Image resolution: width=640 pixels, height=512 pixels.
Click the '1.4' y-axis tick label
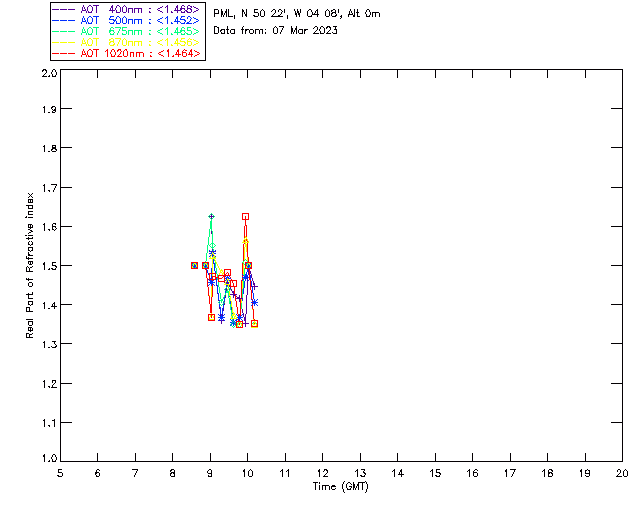pyautogui.click(x=49, y=305)
